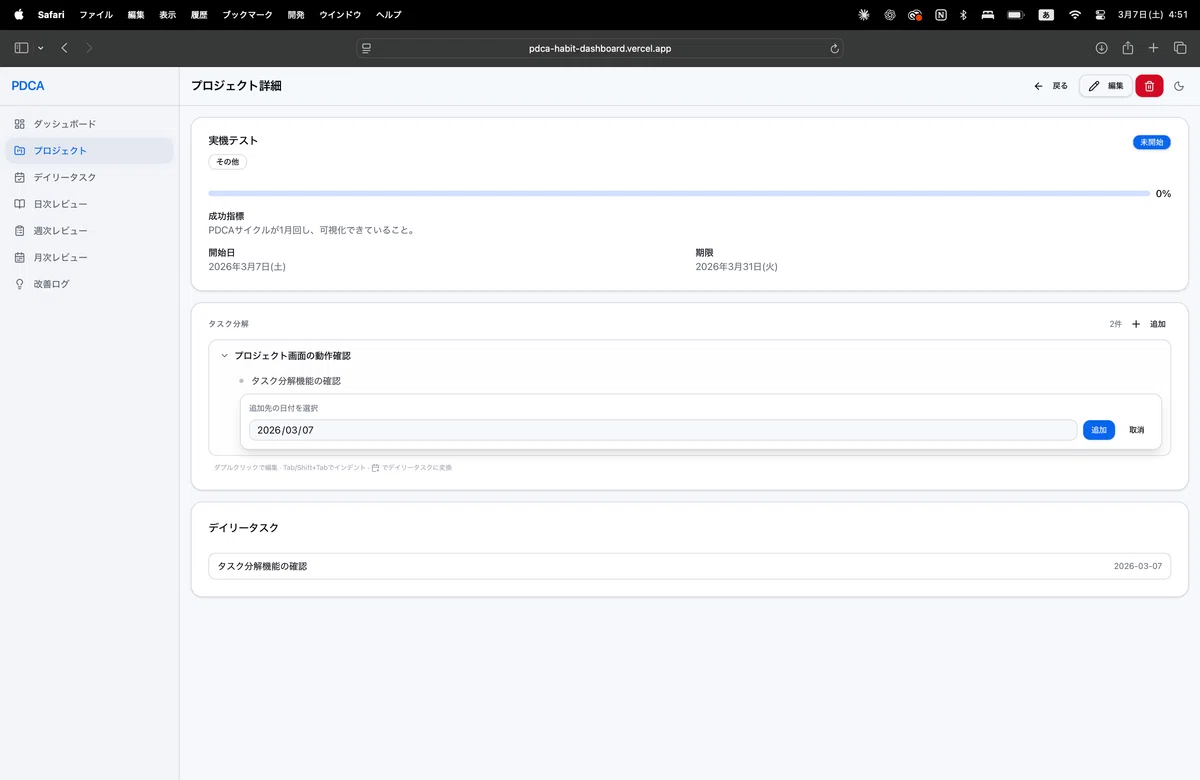Open the タスク分解機能の確認 daily task row
1200x780 pixels.
click(689, 566)
